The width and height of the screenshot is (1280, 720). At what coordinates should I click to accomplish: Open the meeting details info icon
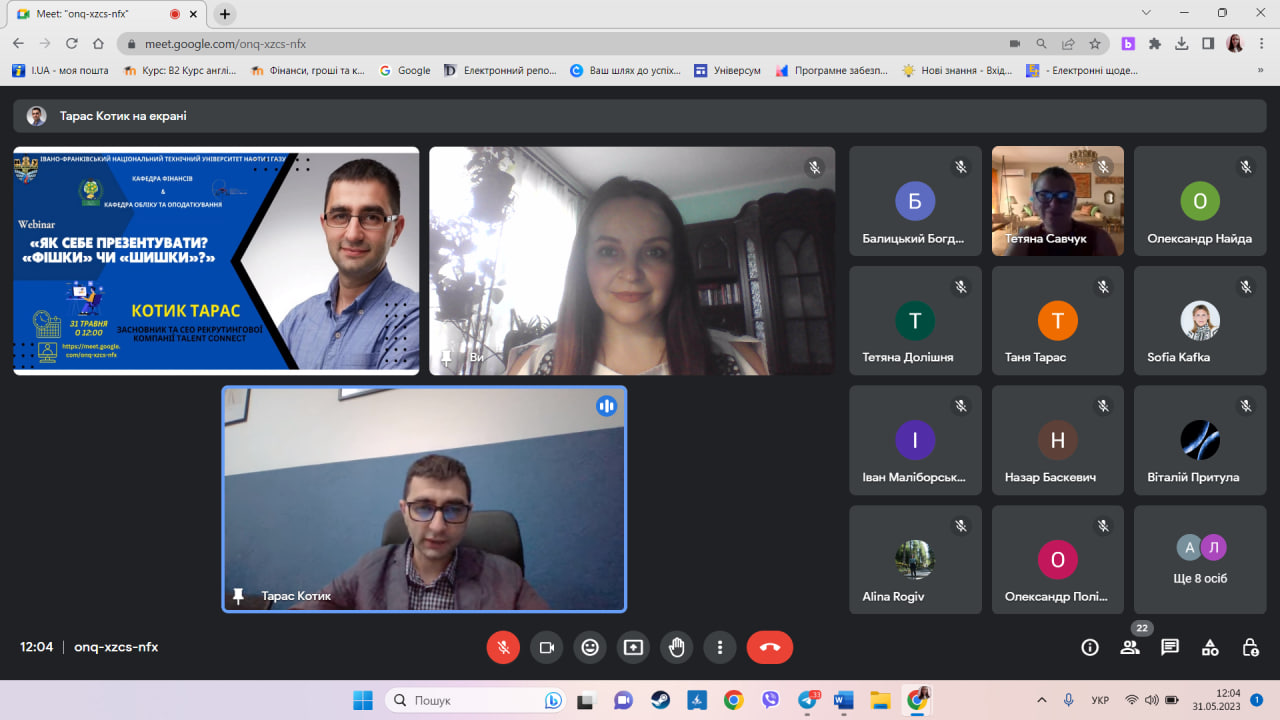(x=1090, y=647)
